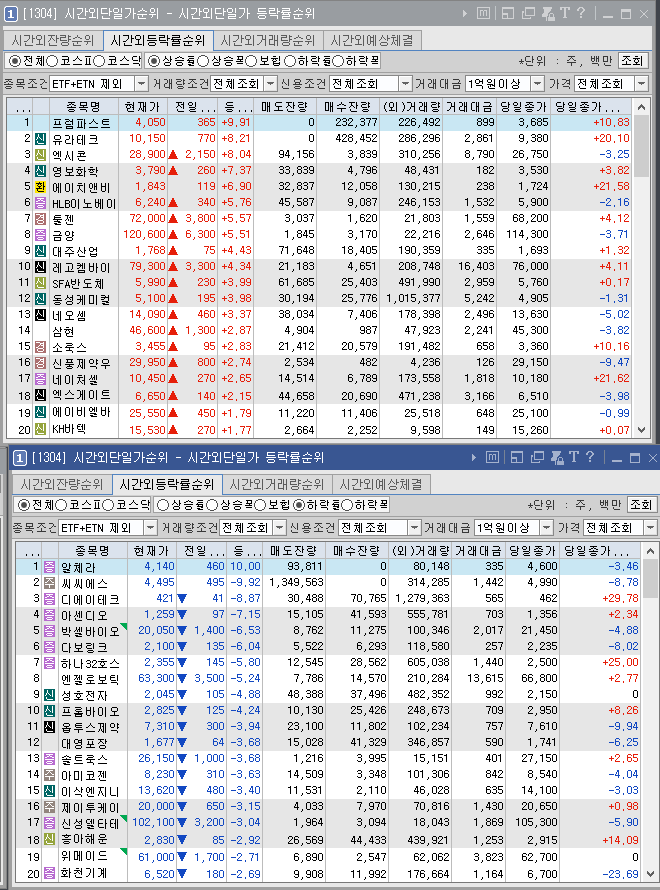Click the font 'T' icon in upper window title bar
660x890 pixels.
tap(565, 13)
